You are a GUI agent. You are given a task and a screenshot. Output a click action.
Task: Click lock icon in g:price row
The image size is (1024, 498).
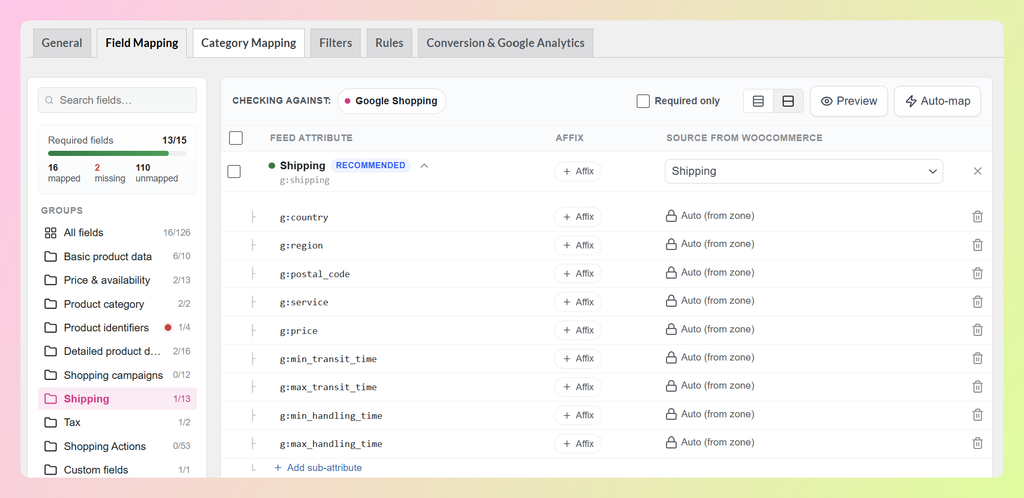671,330
